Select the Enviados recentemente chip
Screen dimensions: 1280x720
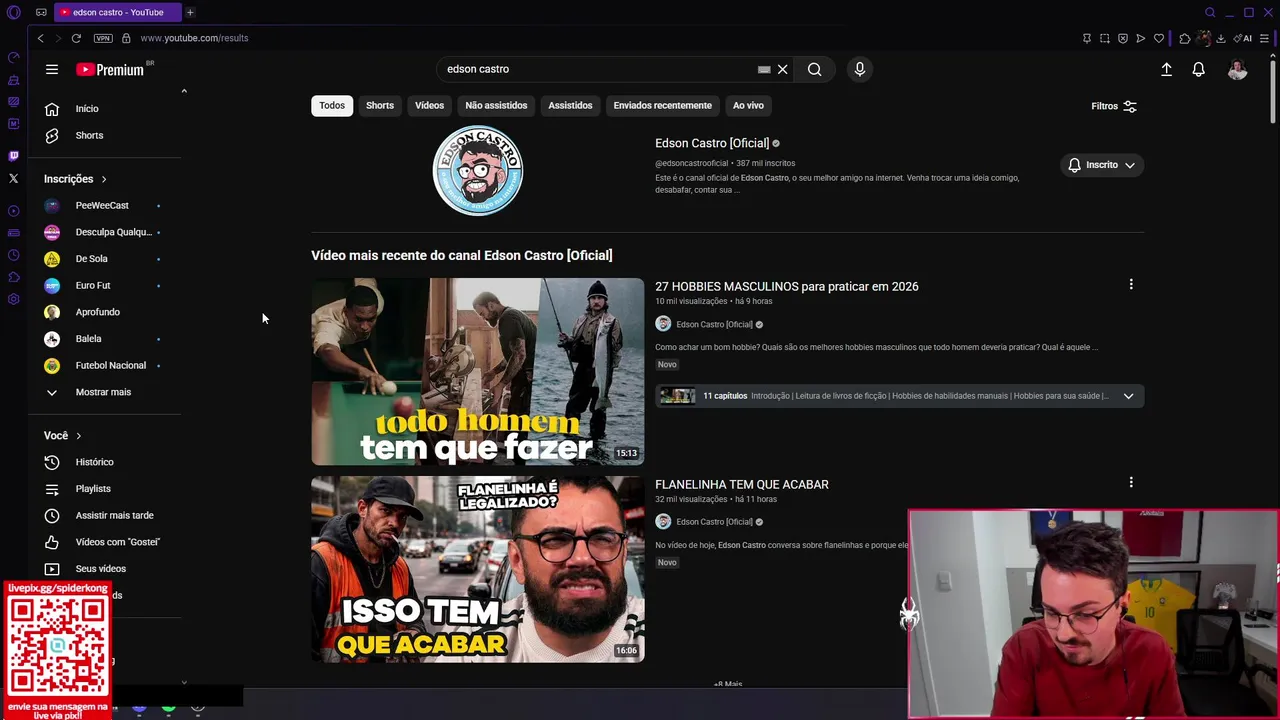(x=662, y=105)
